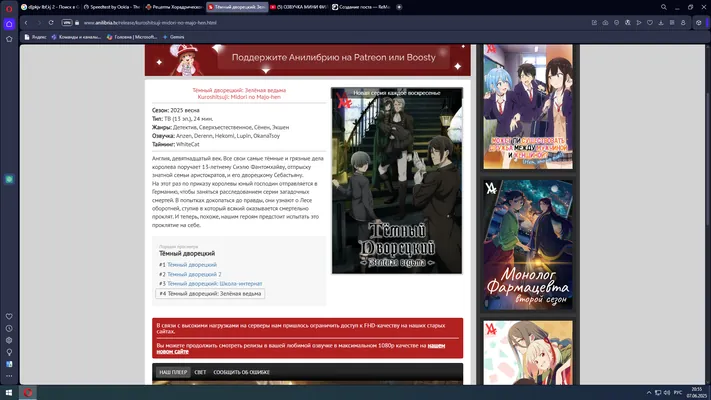Reload the page with the refresh icon

click(x=51, y=23)
